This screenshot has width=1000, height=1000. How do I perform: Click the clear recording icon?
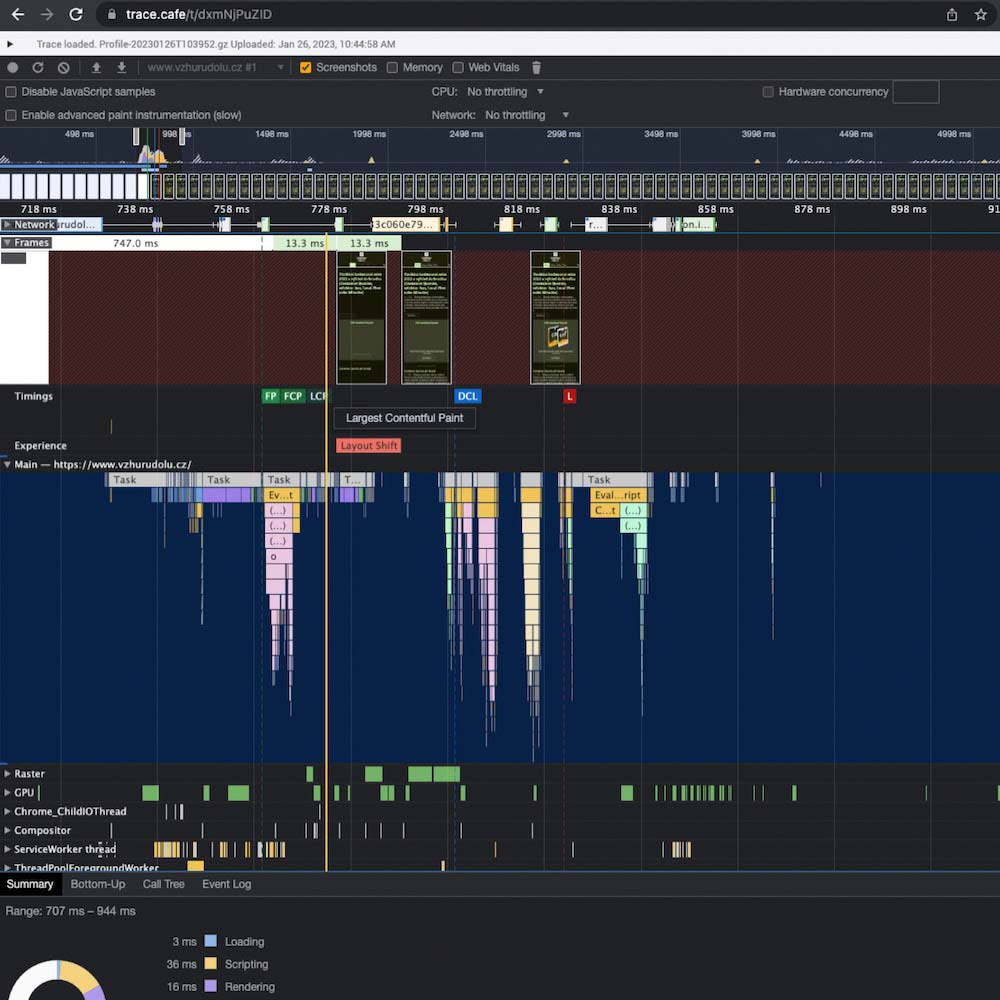point(63,68)
